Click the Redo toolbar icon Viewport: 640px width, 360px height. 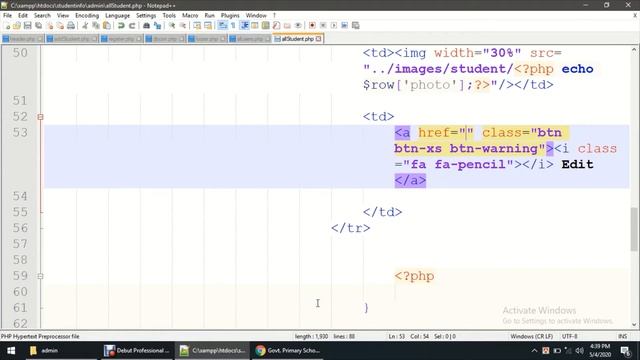click(x=132, y=25)
